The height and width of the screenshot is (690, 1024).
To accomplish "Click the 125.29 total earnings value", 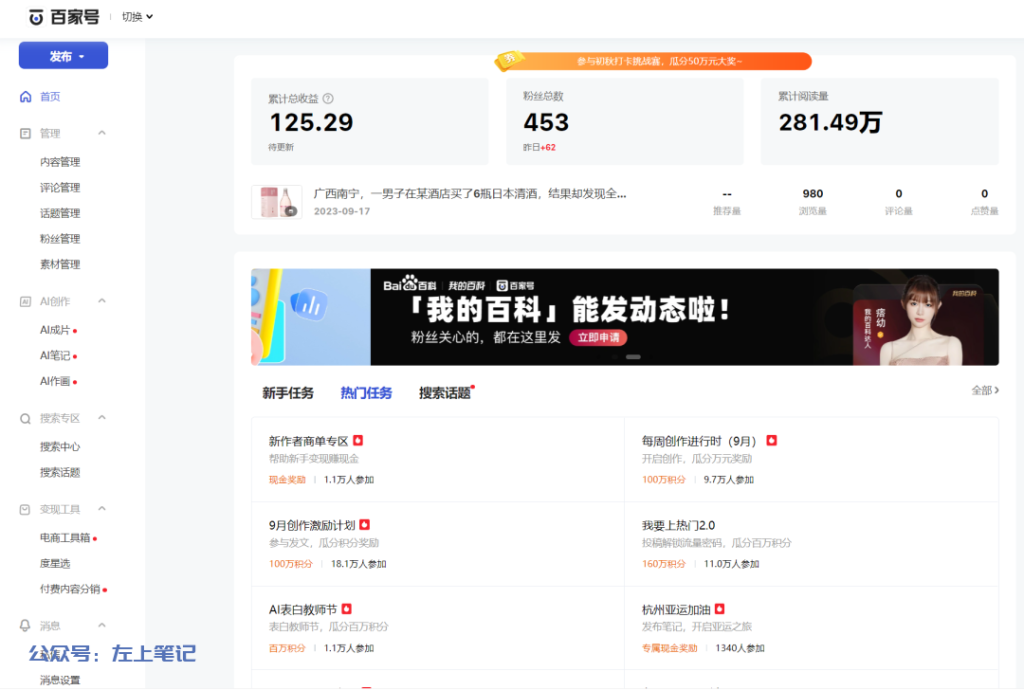I will click(x=312, y=123).
